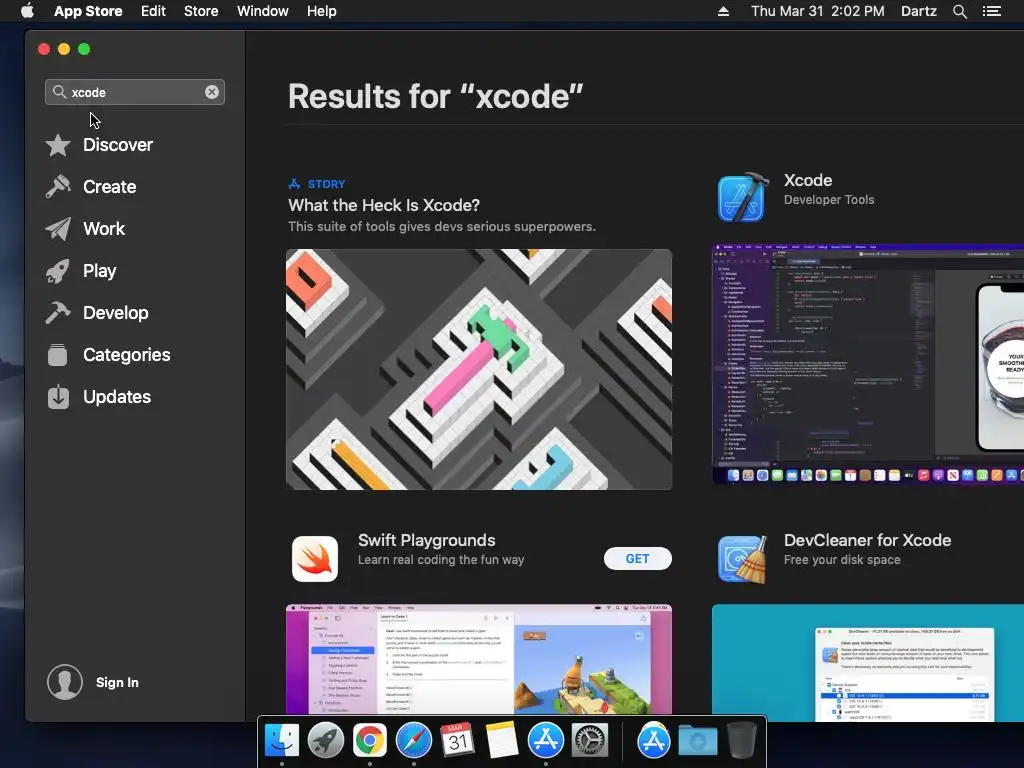Select the Develop hammer icon
The image size is (1024, 768).
pyautogui.click(x=57, y=313)
